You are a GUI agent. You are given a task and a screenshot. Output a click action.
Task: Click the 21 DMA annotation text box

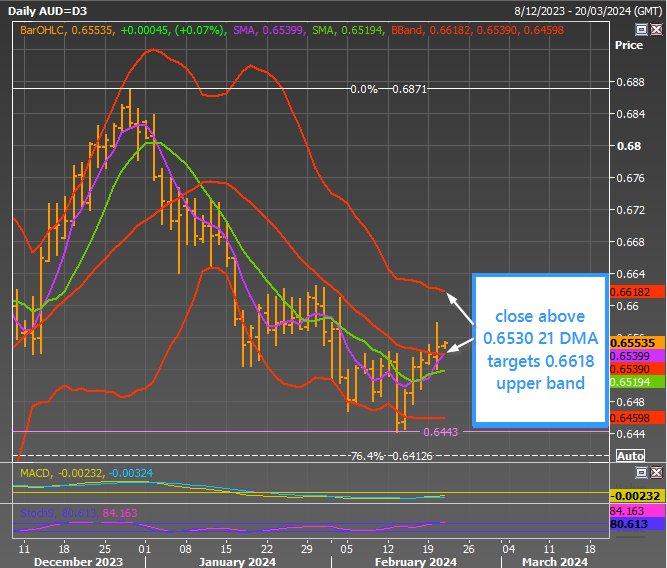tap(540, 350)
